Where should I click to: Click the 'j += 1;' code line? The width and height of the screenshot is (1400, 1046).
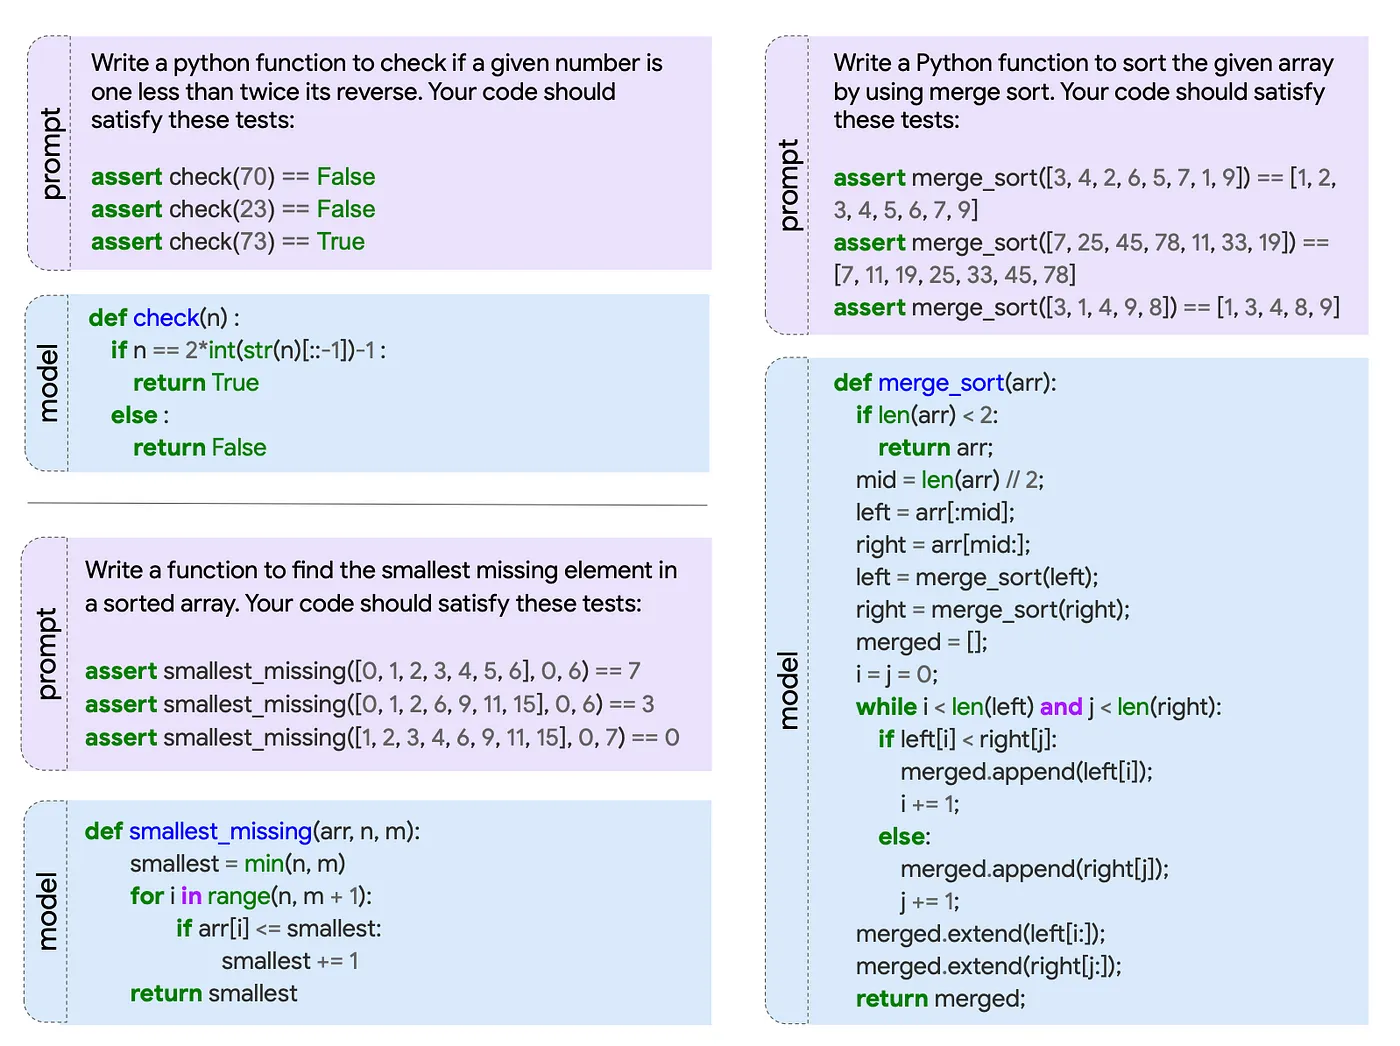[x=930, y=902]
